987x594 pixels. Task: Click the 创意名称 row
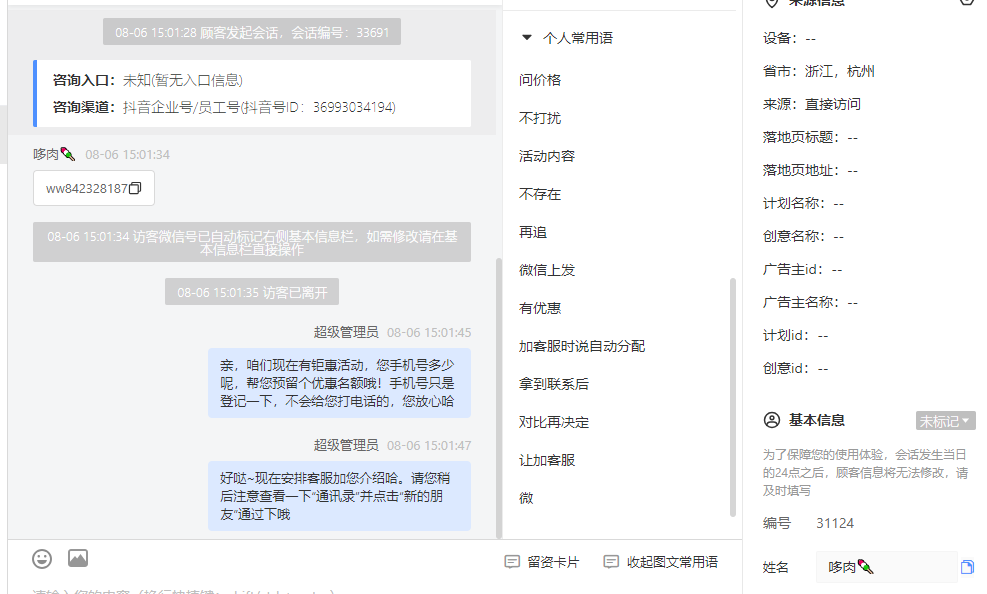[803, 236]
